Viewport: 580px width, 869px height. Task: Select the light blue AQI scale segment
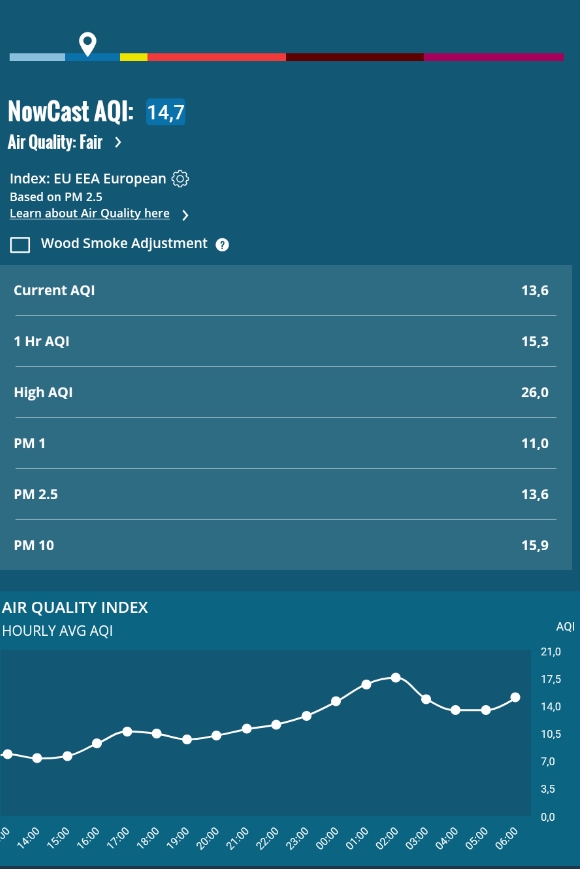[37, 57]
